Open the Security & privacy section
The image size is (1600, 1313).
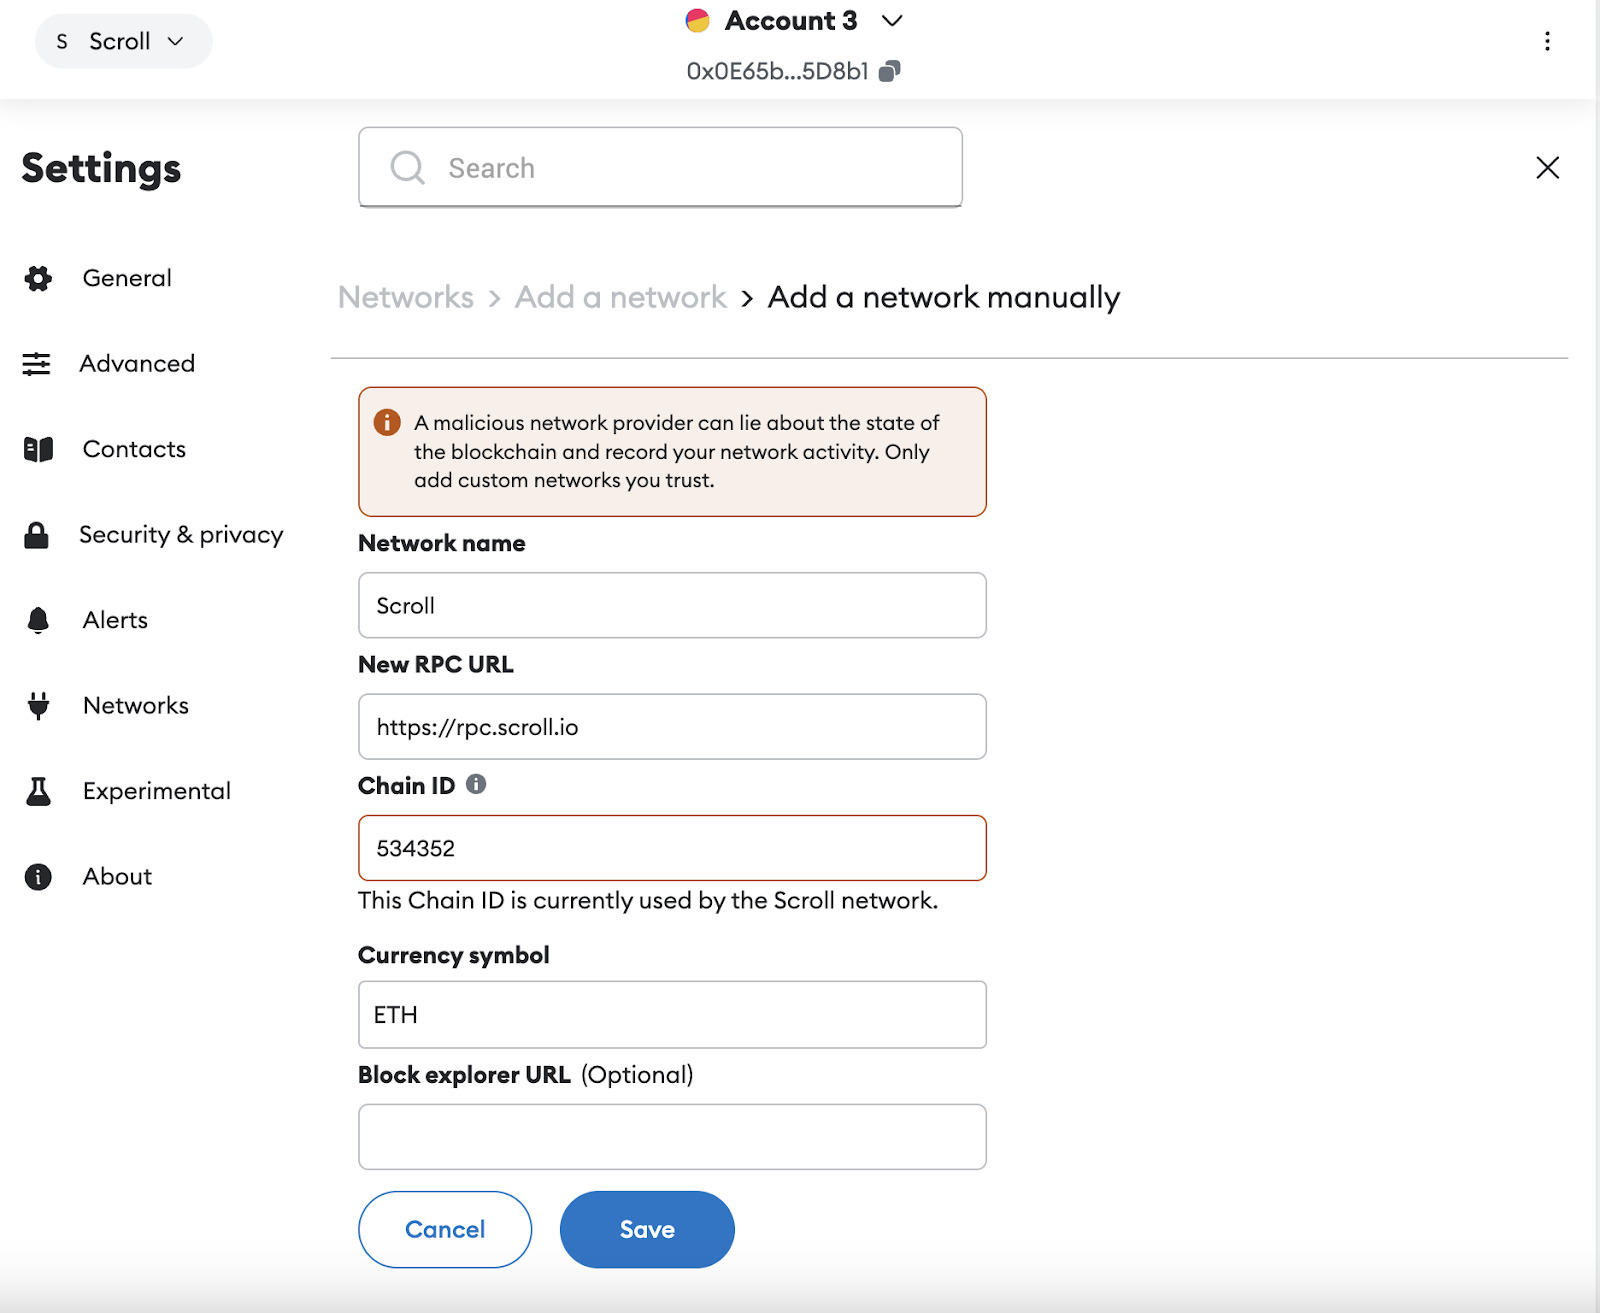pyautogui.click(x=181, y=535)
